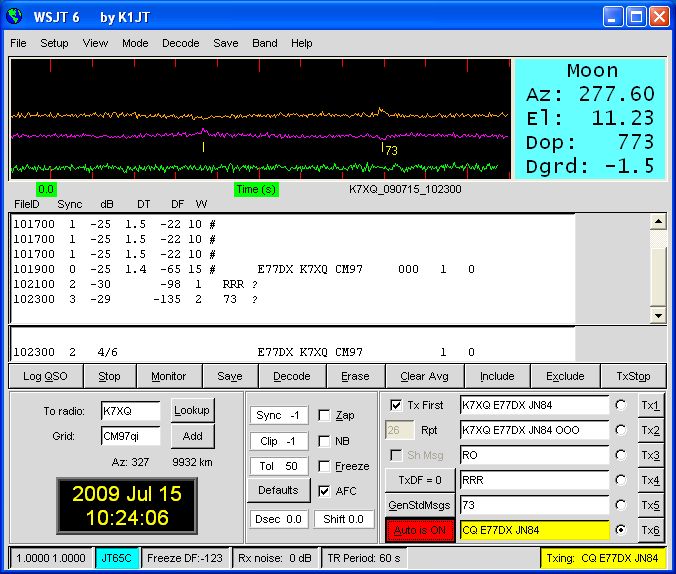Click the Erase button
Viewport: 676px width, 574px height.
tap(355, 376)
